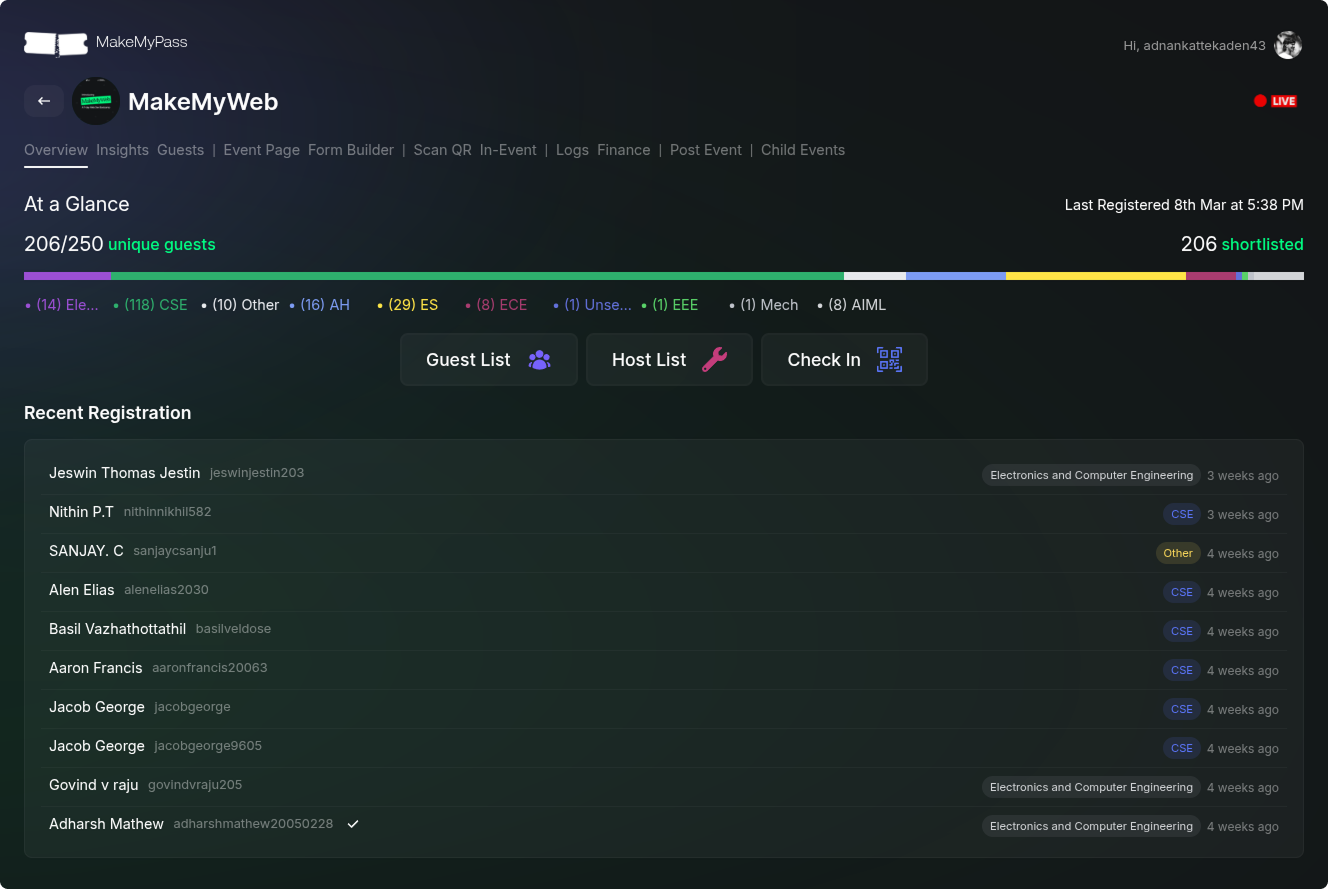Click the MakeMyPass ticket logo
Screen dimensions: 1328x889
56,43
